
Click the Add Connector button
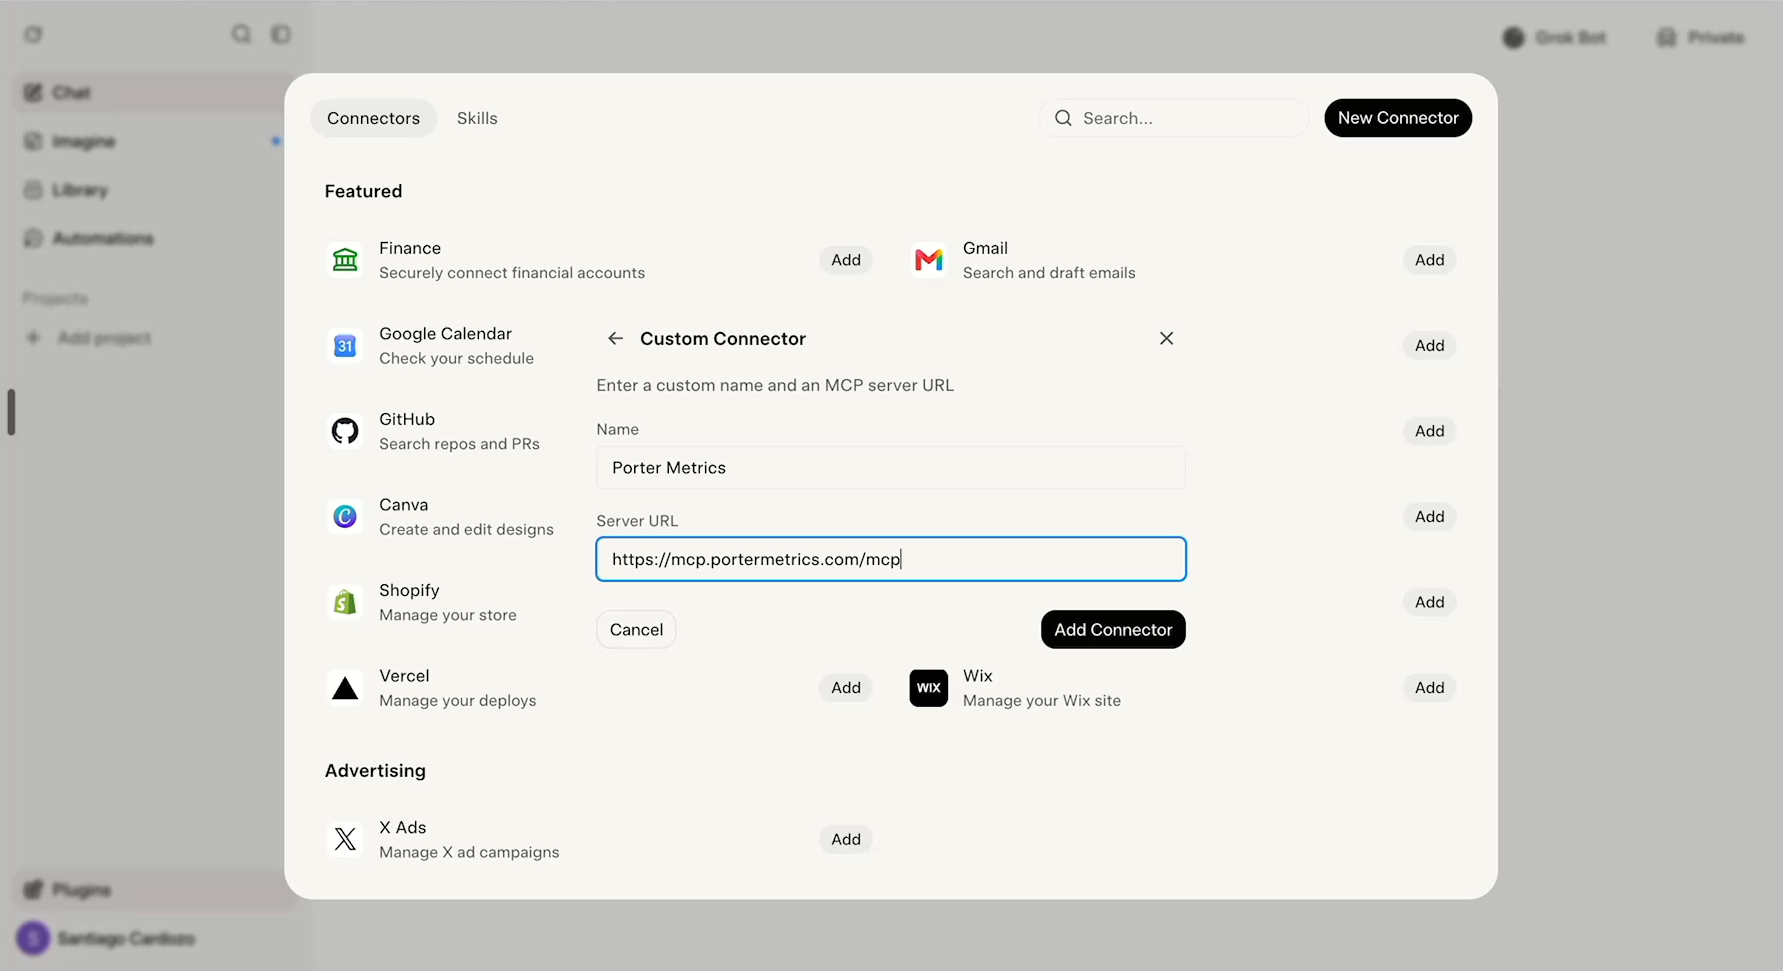pyautogui.click(x=1113, y=630)
